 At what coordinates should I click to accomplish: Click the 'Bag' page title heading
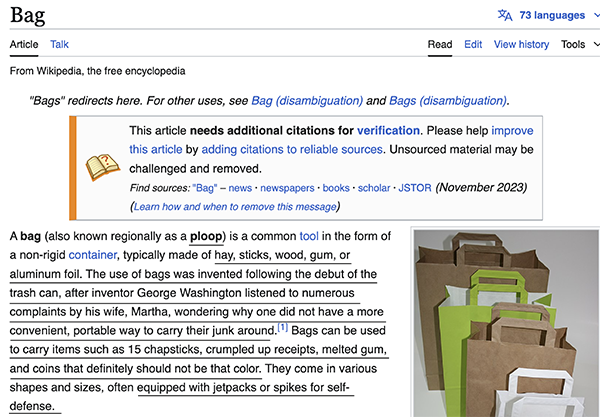[x=28, y=15]
